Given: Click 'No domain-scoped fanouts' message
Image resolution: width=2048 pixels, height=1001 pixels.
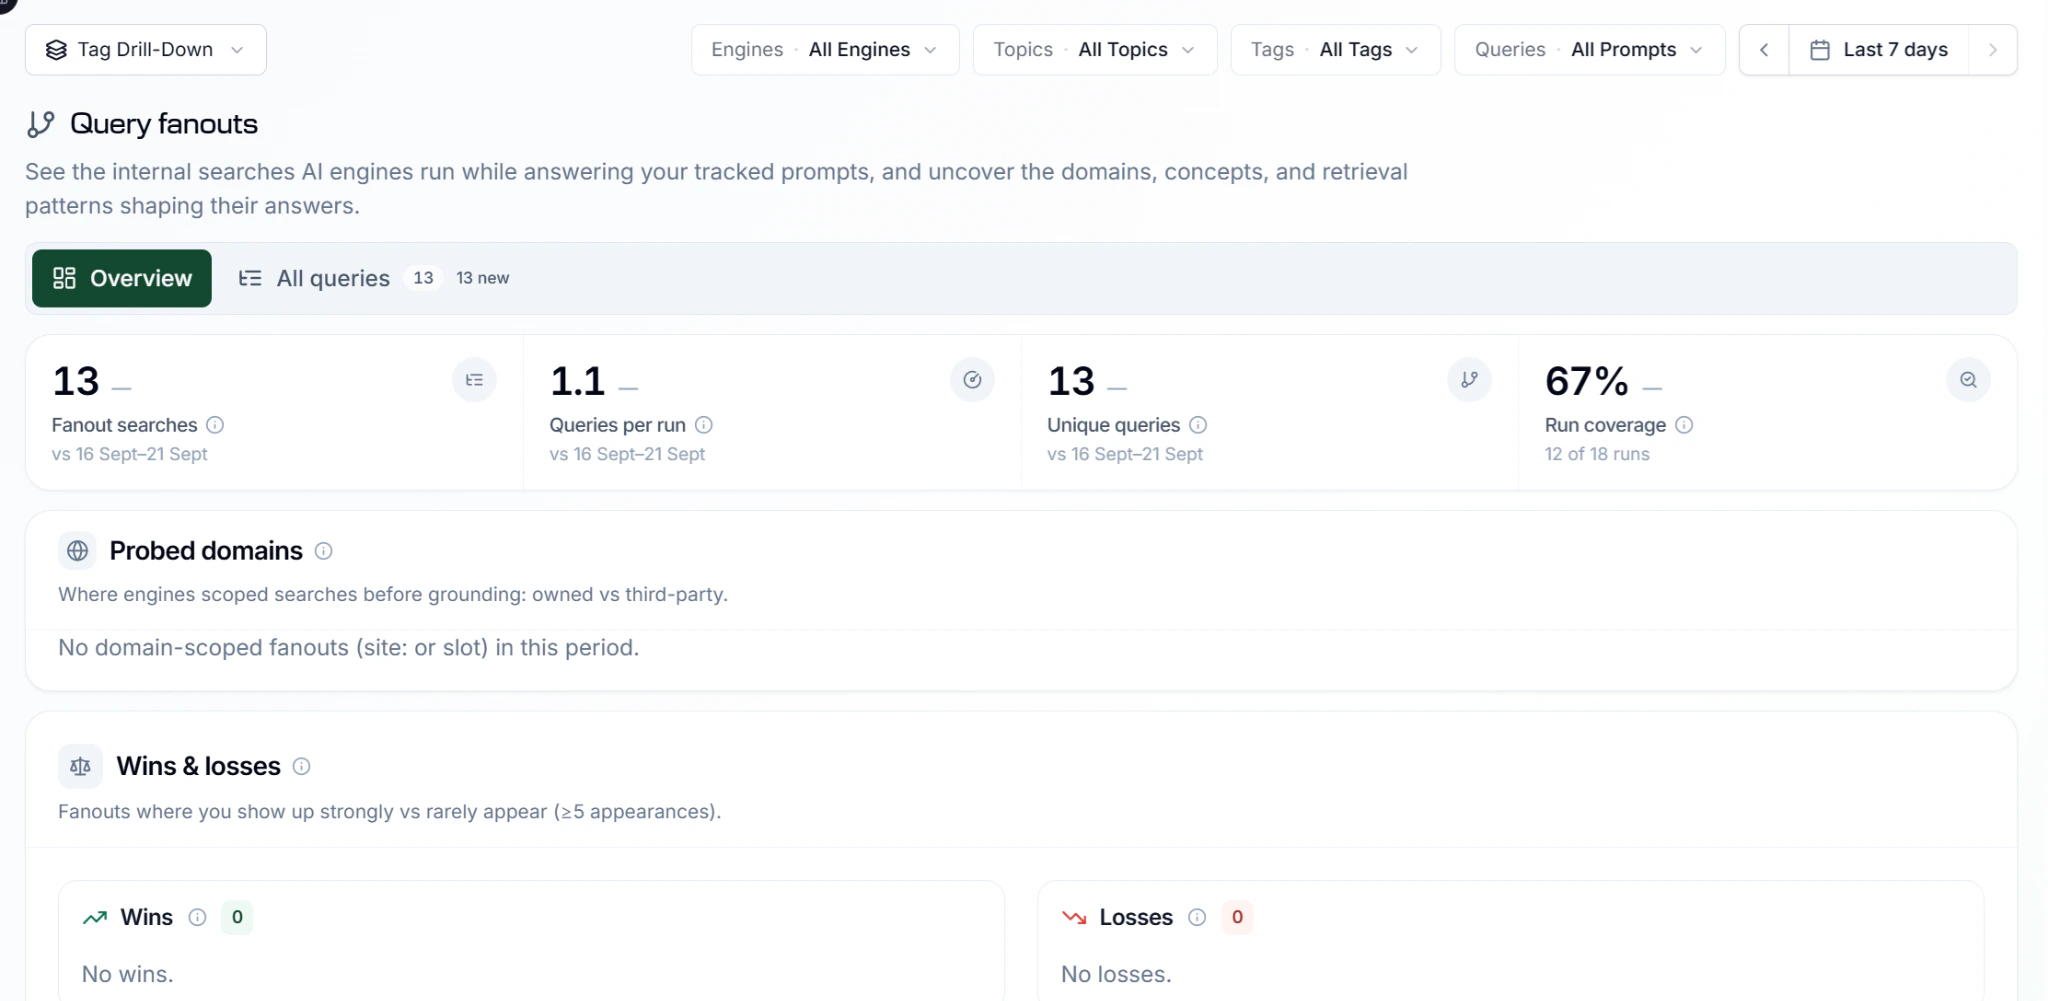Looking at the screenshot, I should [x=348, y=648].
